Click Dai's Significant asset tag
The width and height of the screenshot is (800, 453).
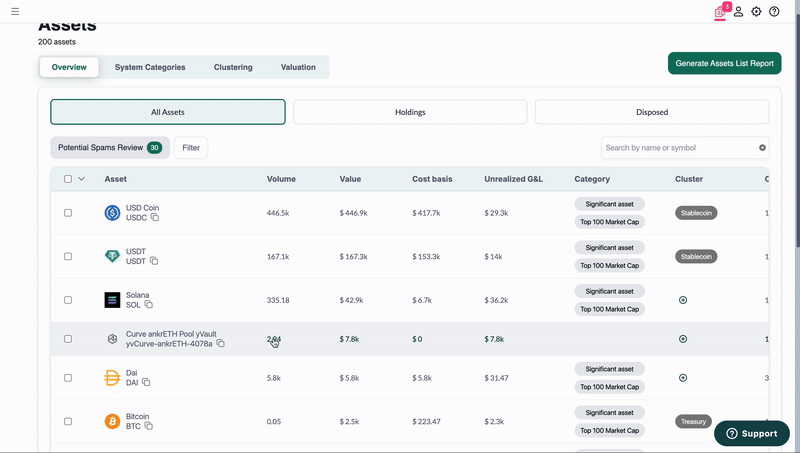coord(610,369)
